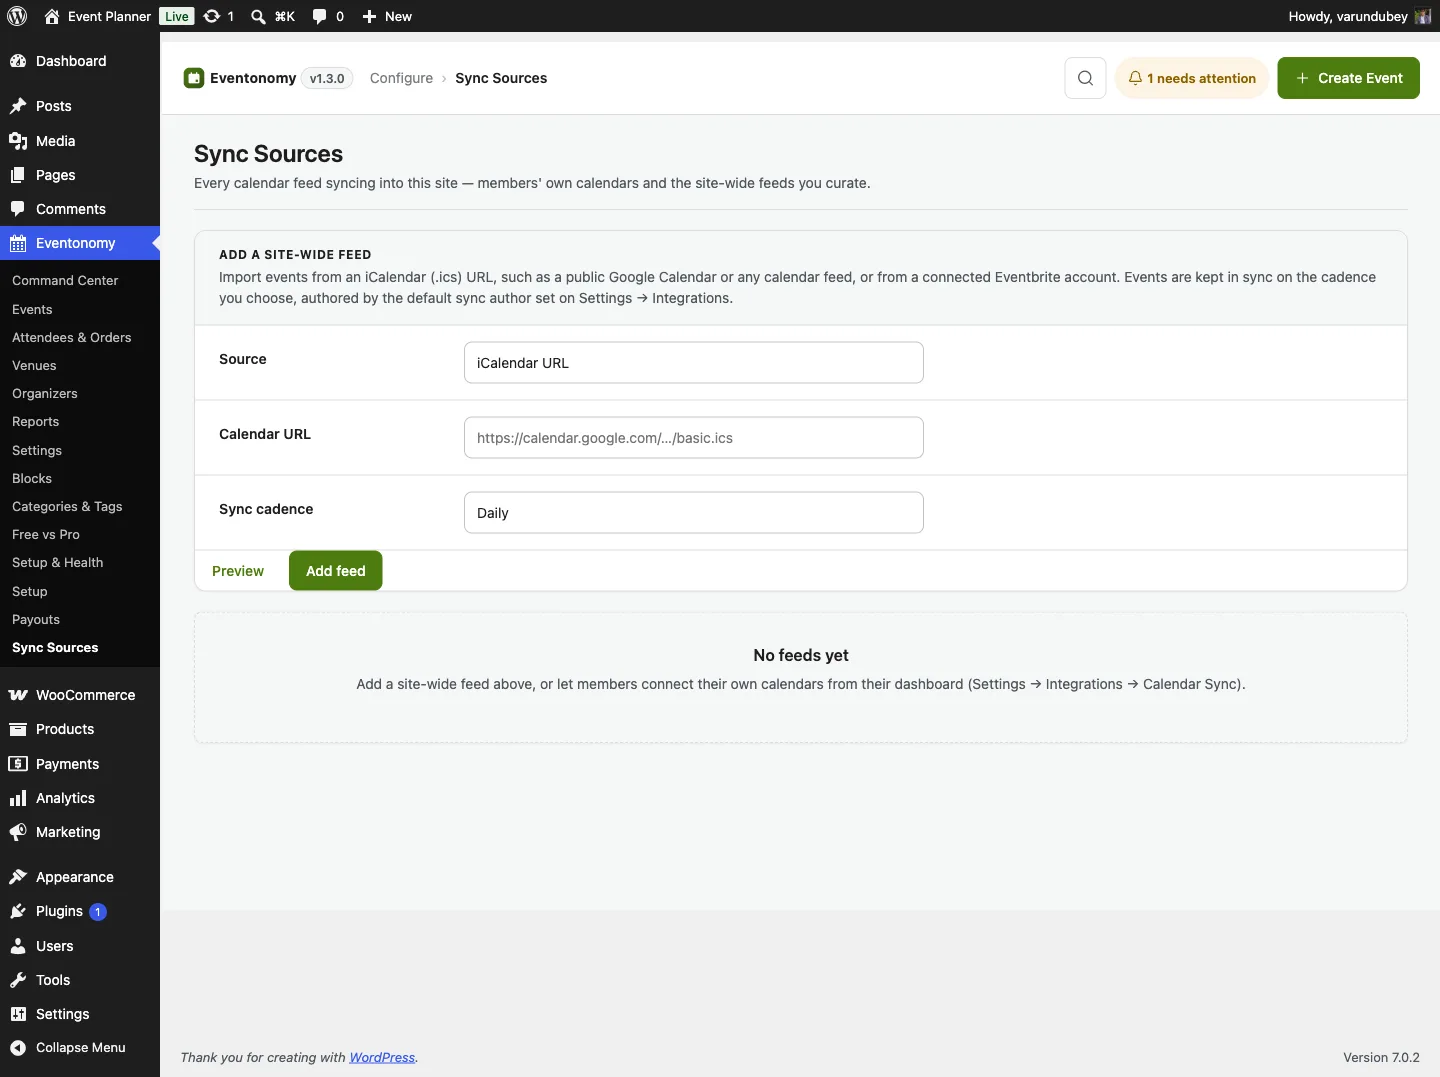
Task: Click the Eventonomy calendar icon in sidebar
Action: pos(18,243)
